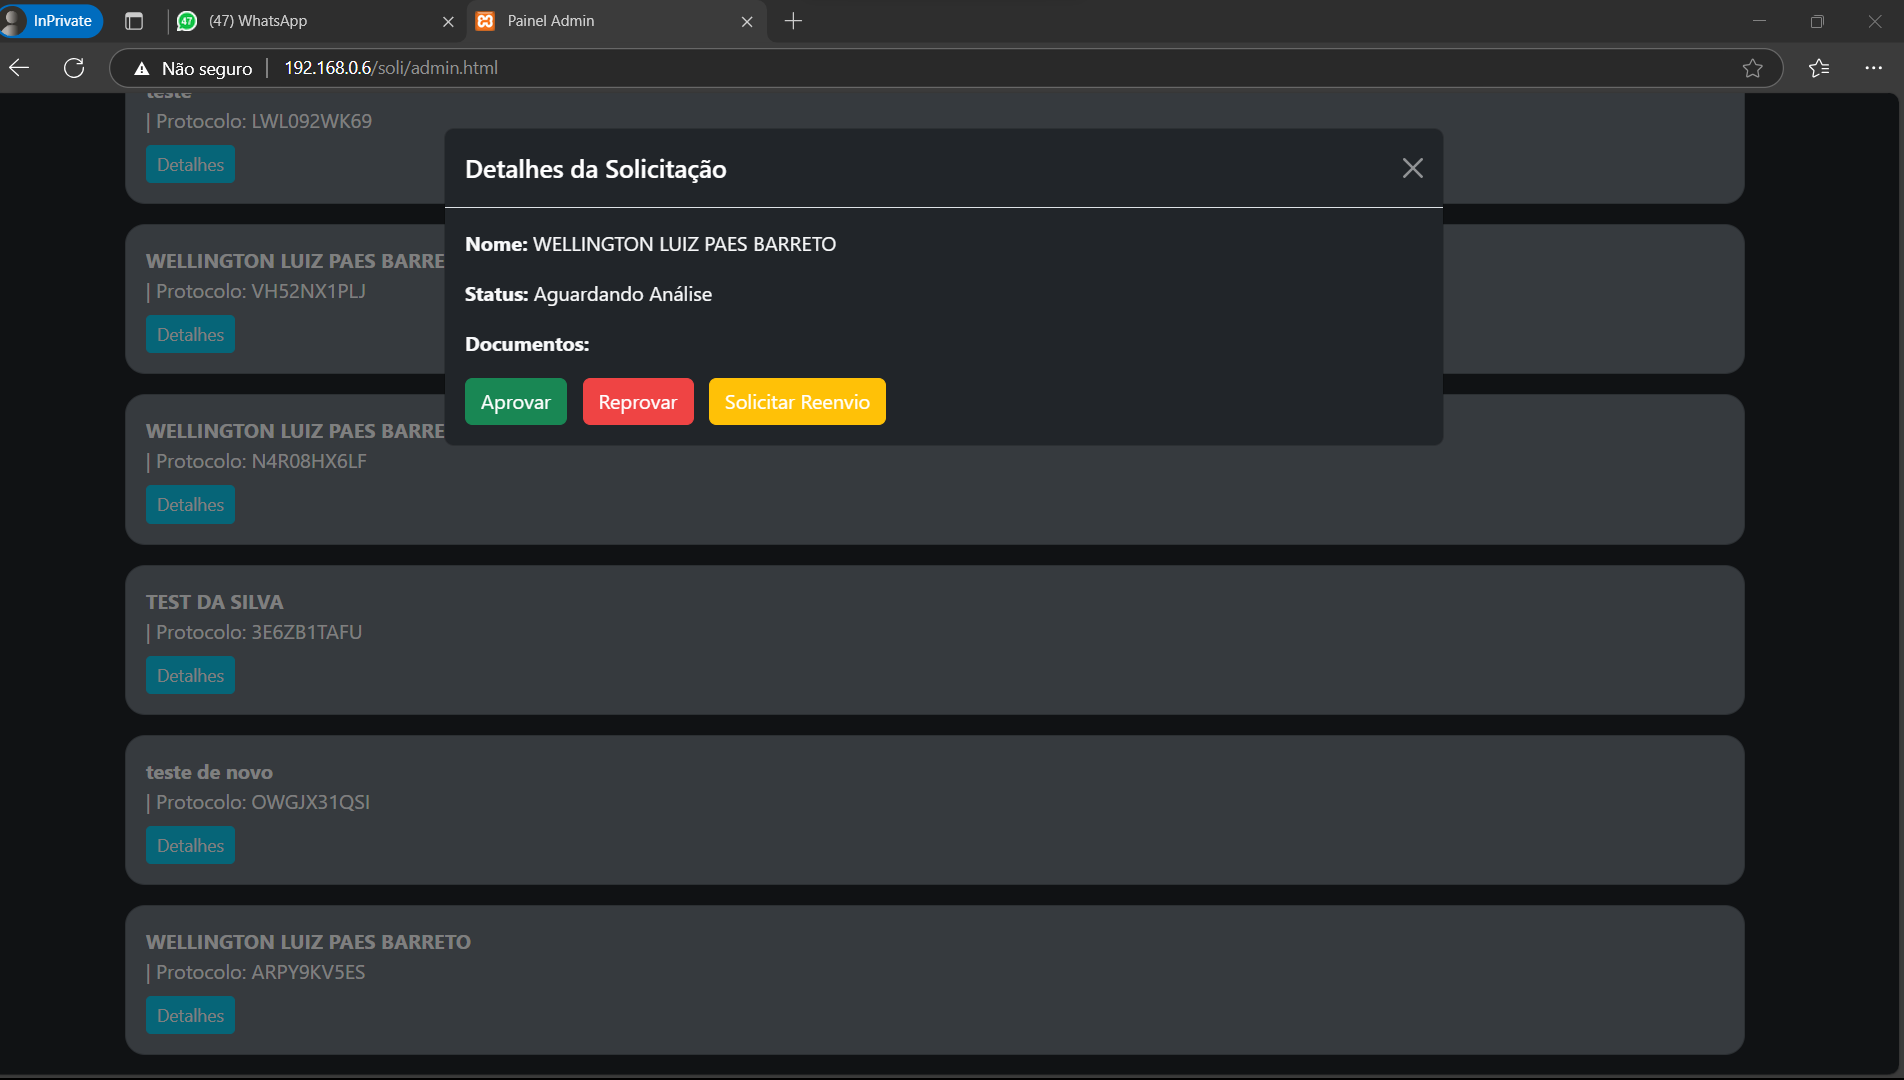Viewport: 1904px width, 1080px height.
Task: Open the tab actions menu icon
Action: (134, 21)
